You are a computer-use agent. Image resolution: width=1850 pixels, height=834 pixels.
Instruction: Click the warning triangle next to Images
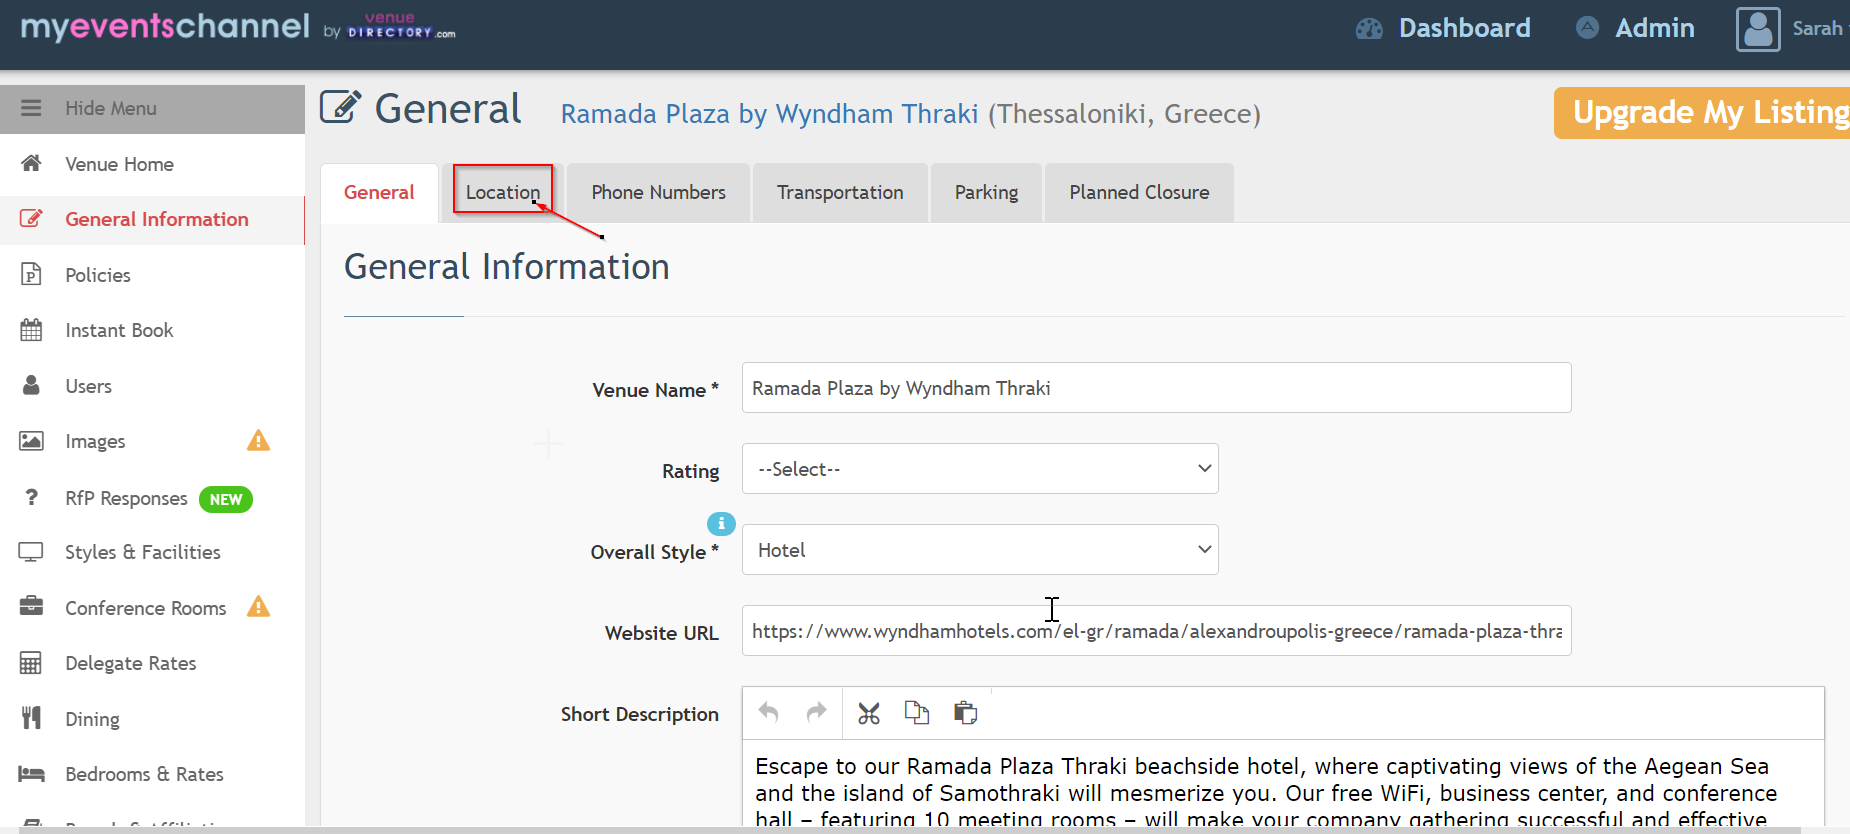click(x=258, y=440)
